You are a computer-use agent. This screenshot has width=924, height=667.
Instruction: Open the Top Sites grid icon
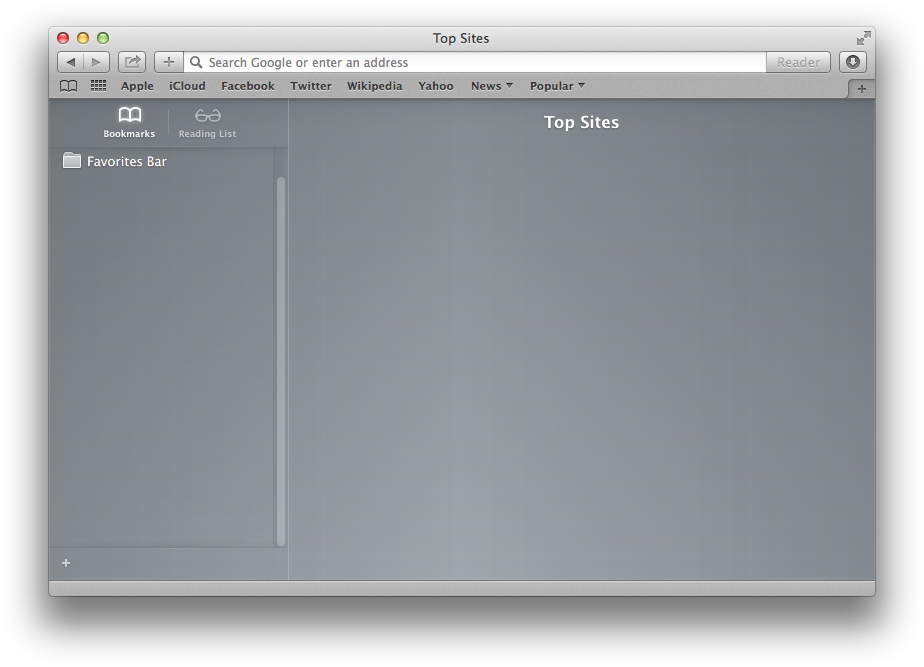[98, 86]
